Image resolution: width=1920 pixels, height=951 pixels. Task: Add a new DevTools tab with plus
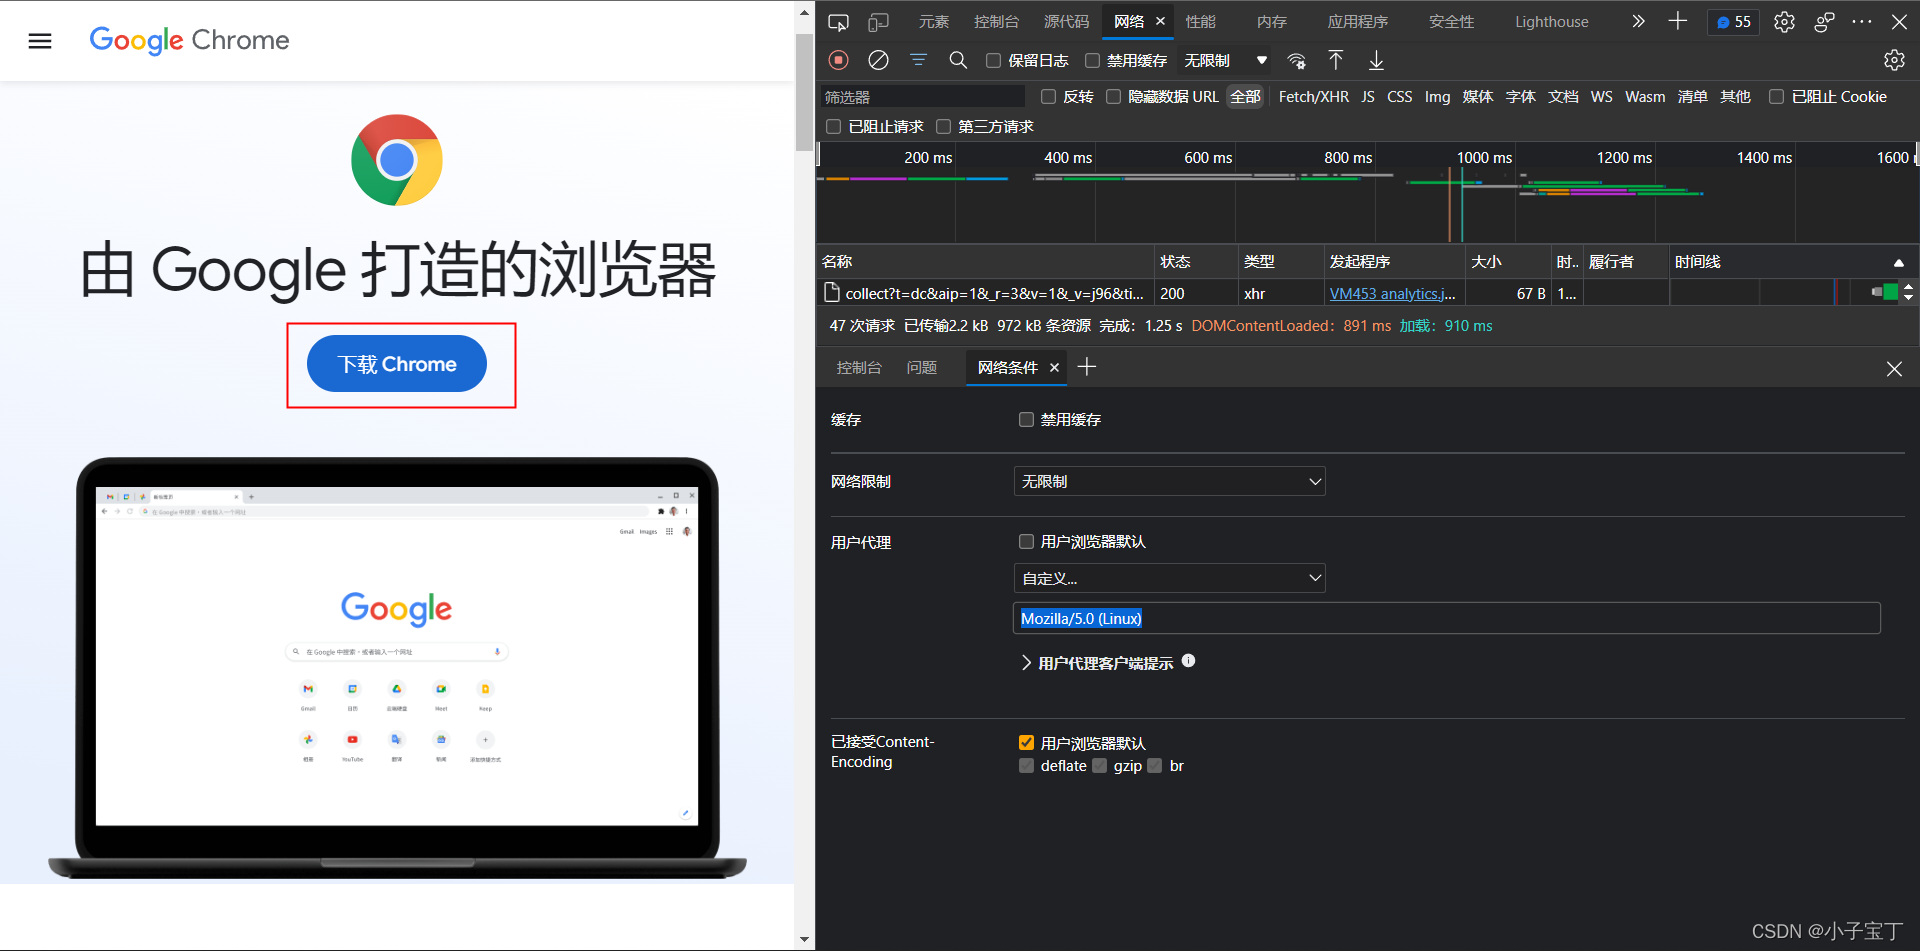pyautogui.click(x=1678, y=21)
